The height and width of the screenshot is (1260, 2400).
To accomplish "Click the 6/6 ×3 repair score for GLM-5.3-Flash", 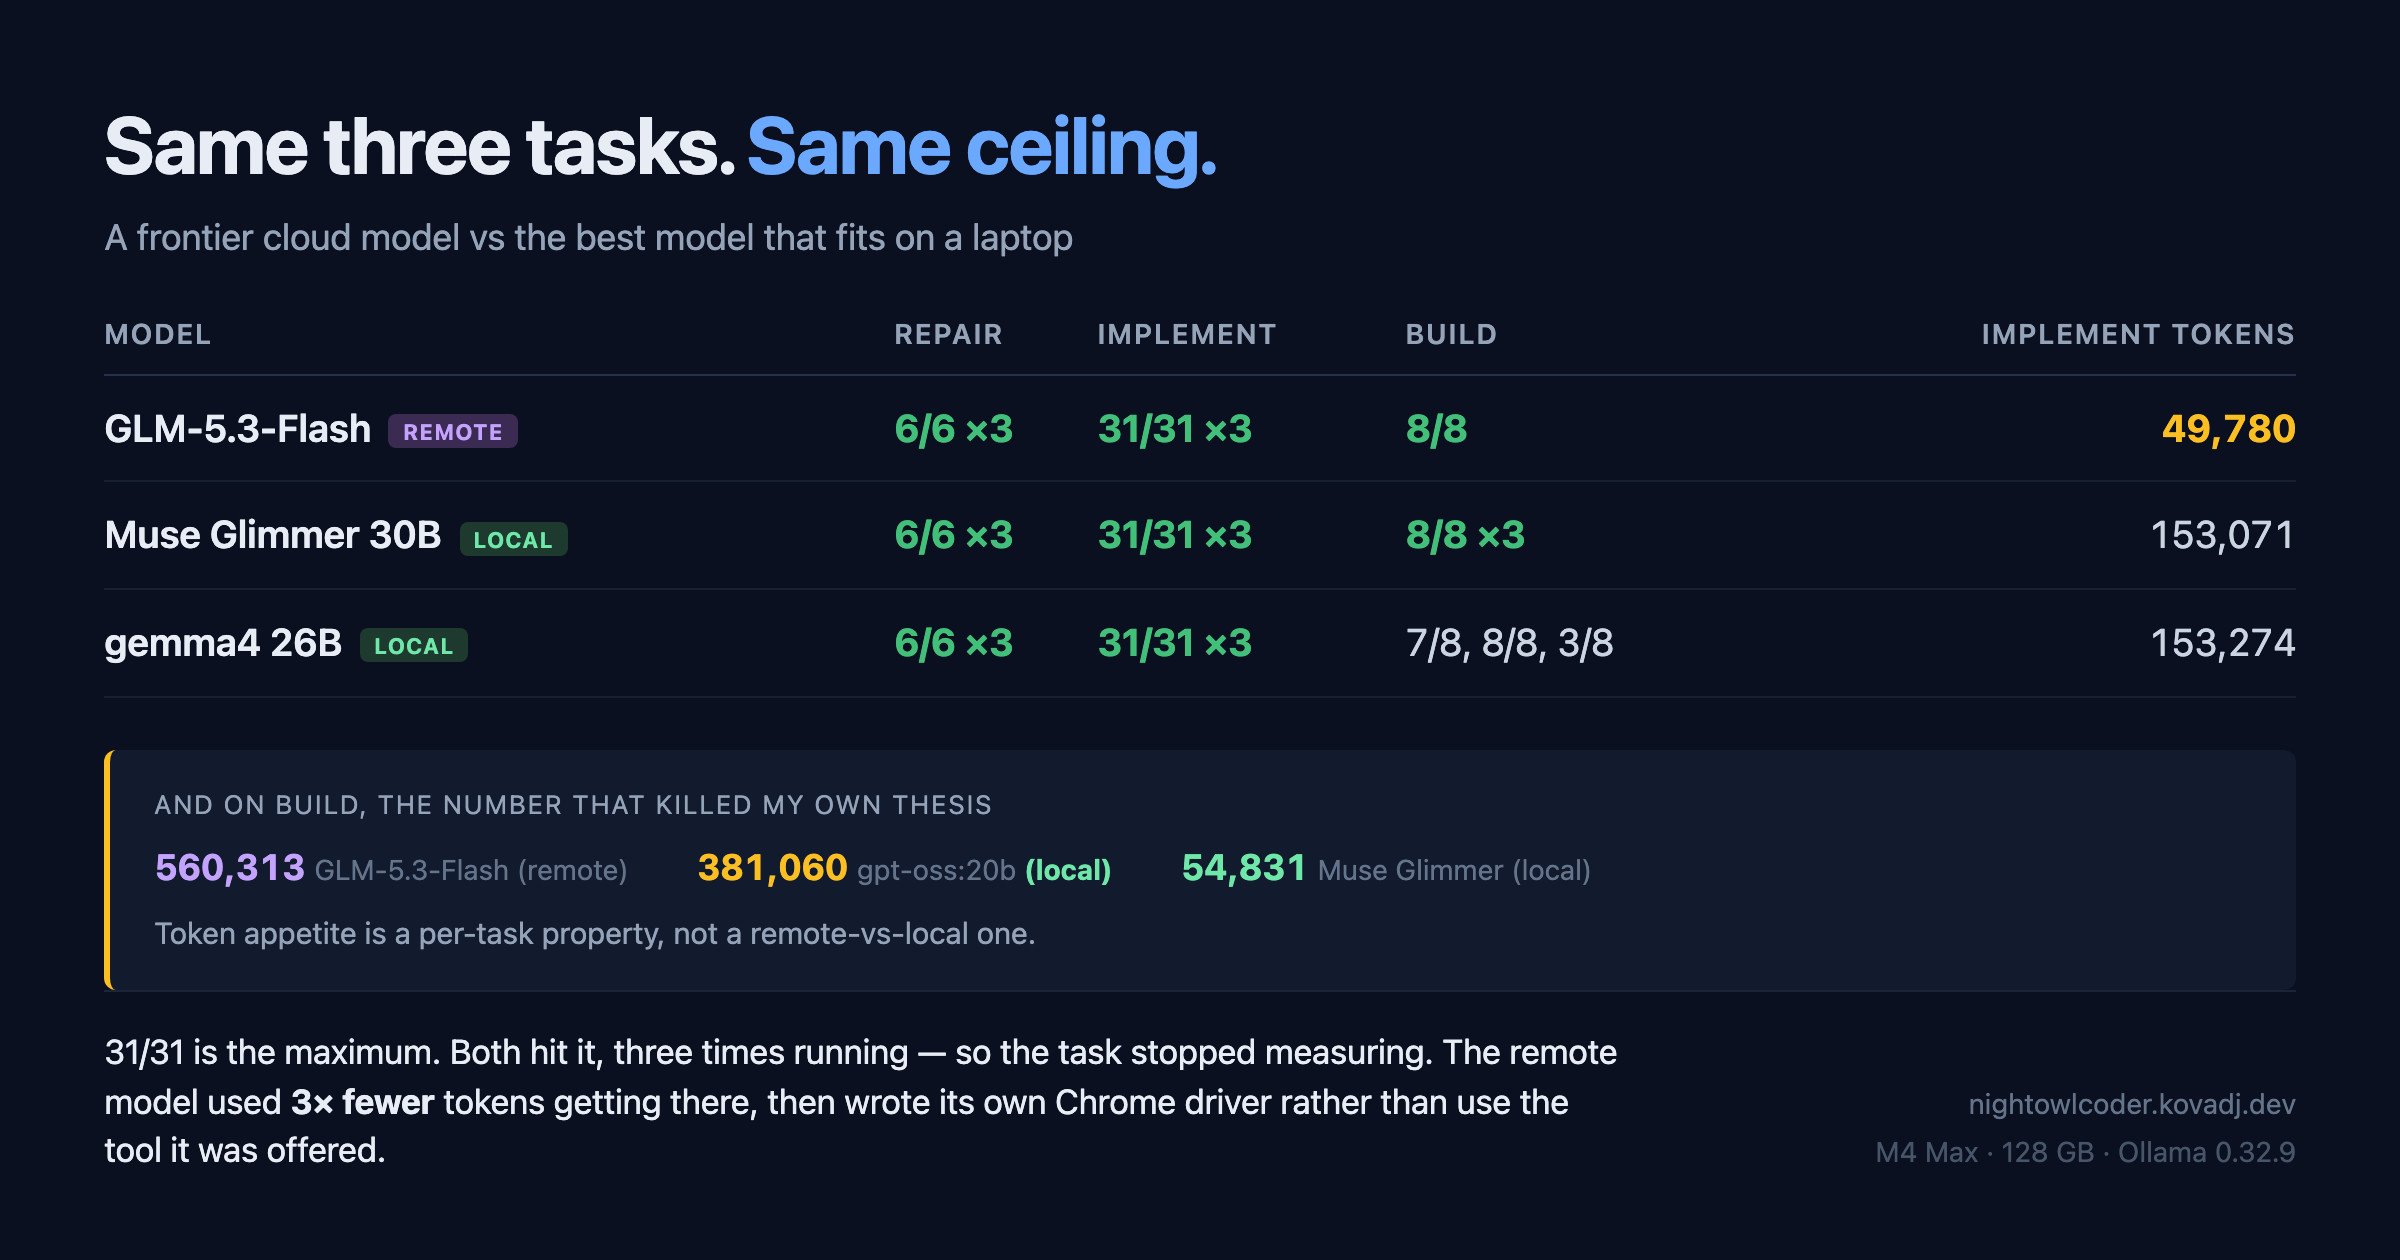I will 954,429.
